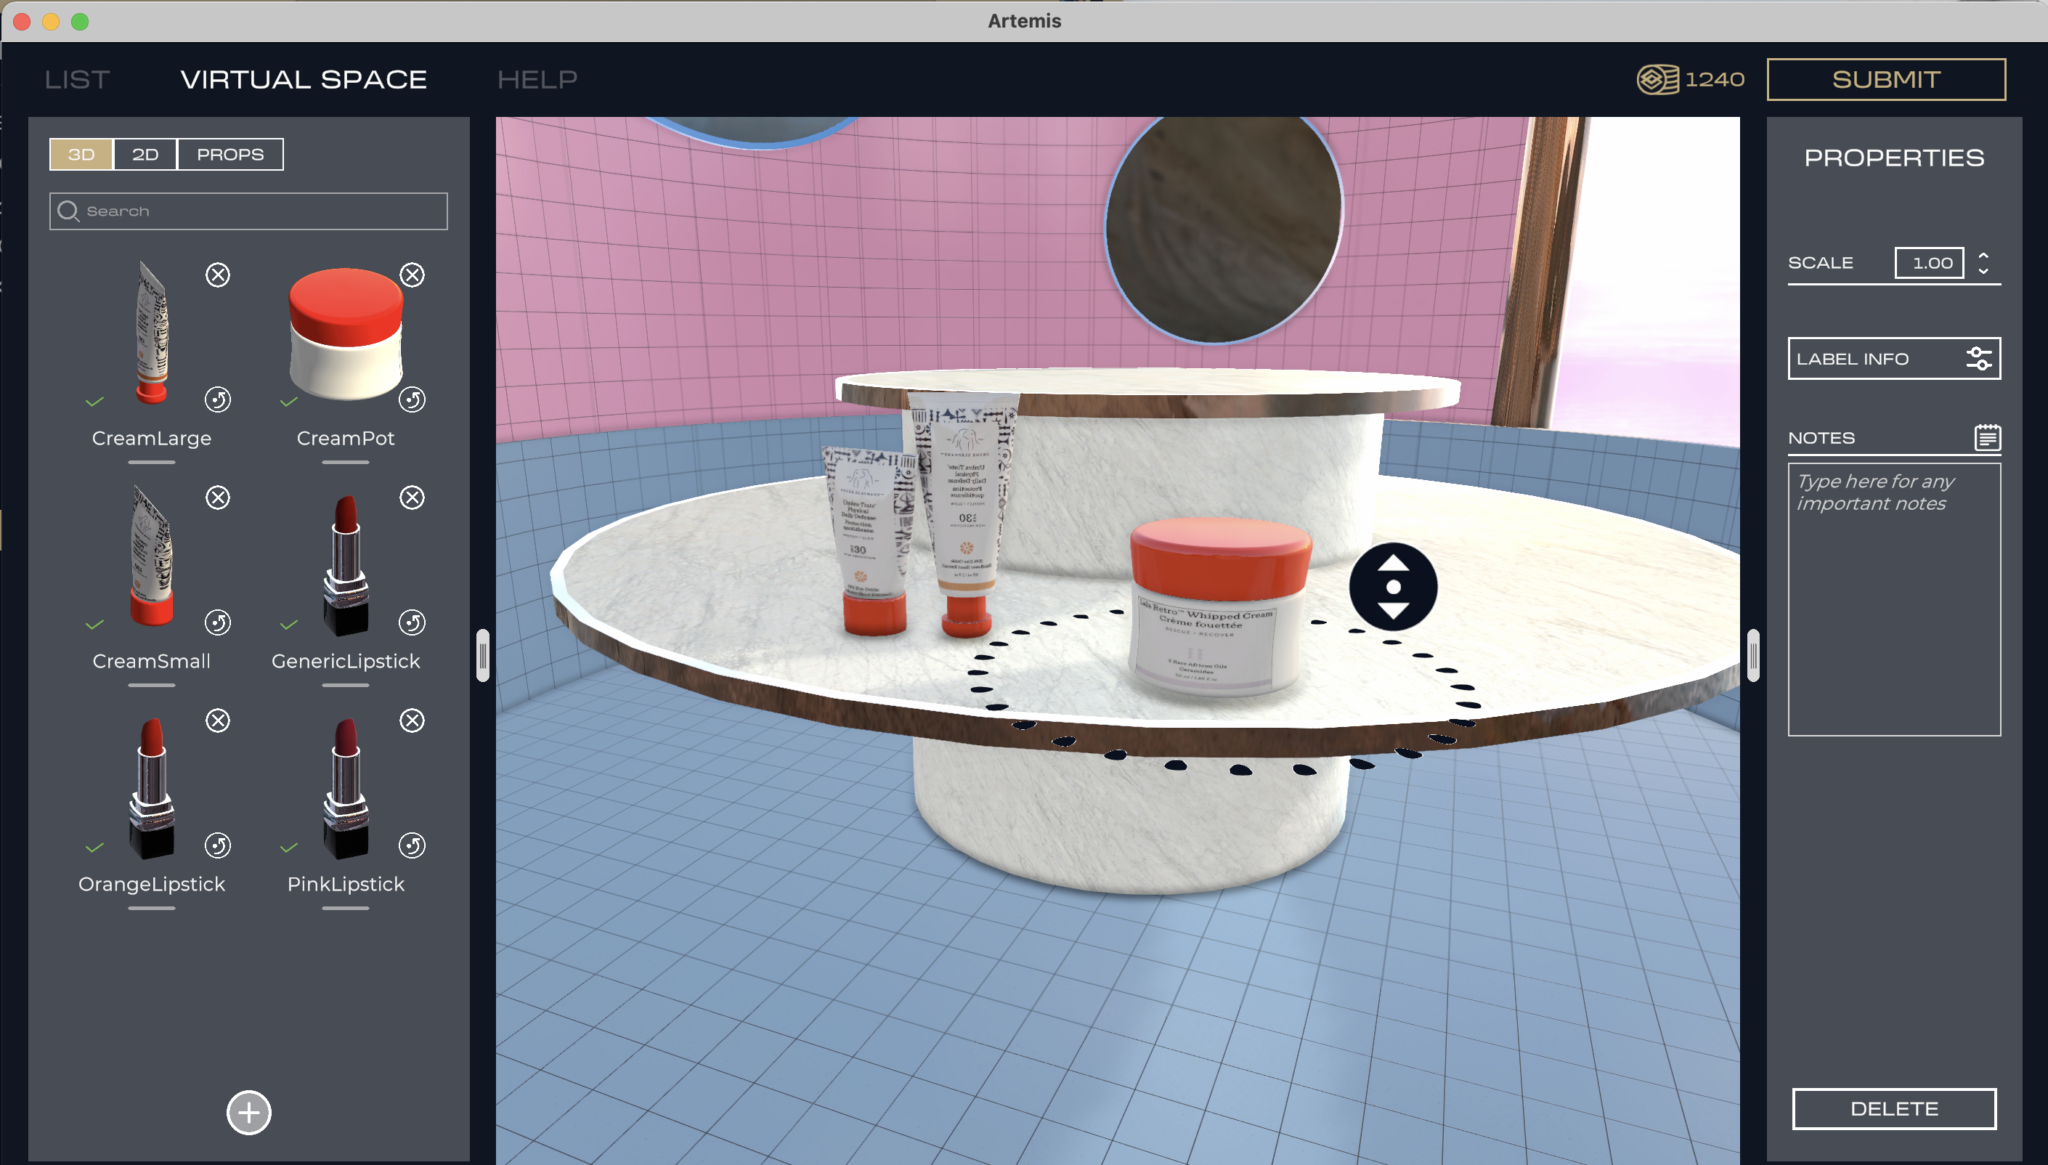Click the plus icon to add an asset
The width and height of the screenshot is (2048, 1165).
coord(248,1111)
